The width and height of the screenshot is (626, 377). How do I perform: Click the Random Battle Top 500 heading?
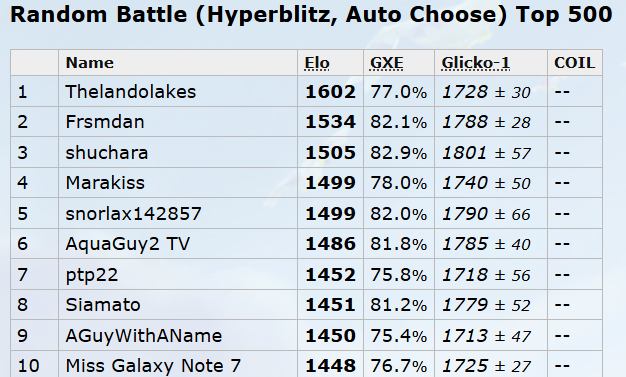pos(311,15)
